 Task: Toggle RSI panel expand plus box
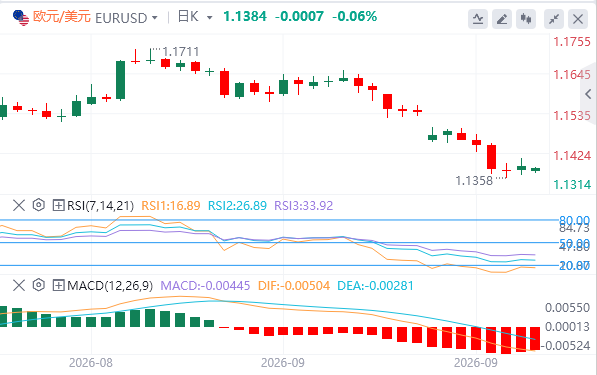click(58, 206)
